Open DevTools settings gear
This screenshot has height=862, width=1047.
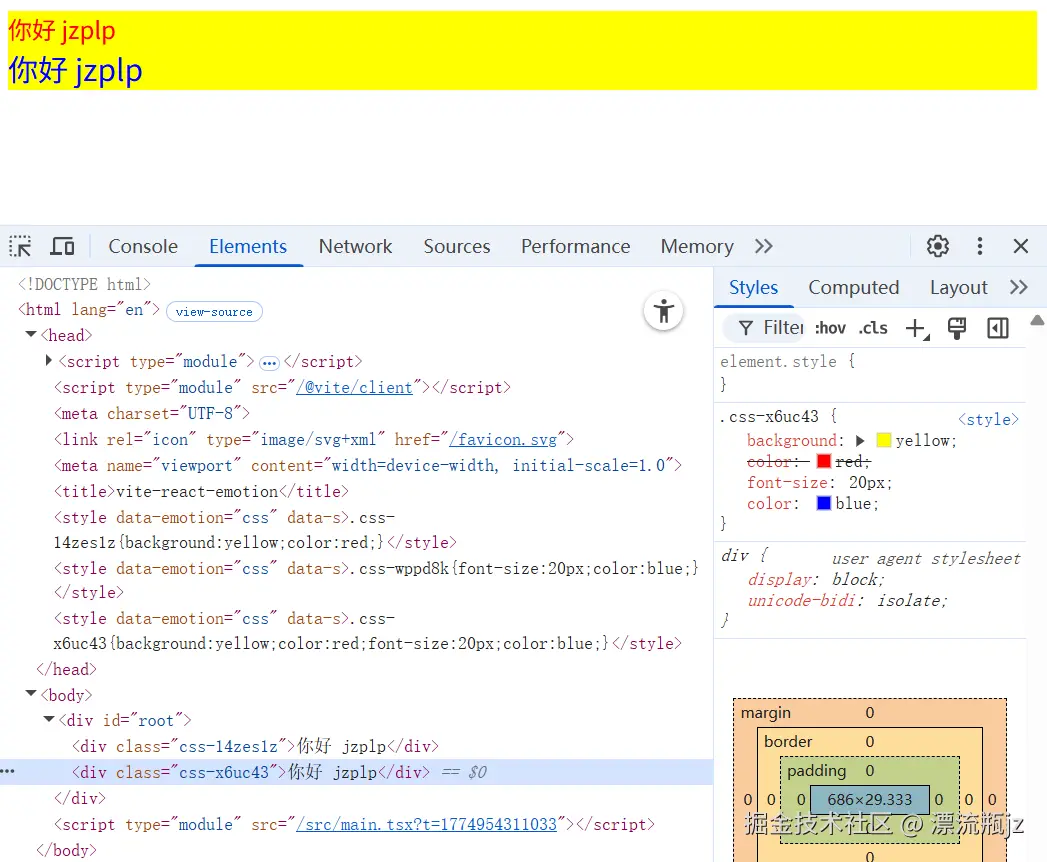point(937,246)
